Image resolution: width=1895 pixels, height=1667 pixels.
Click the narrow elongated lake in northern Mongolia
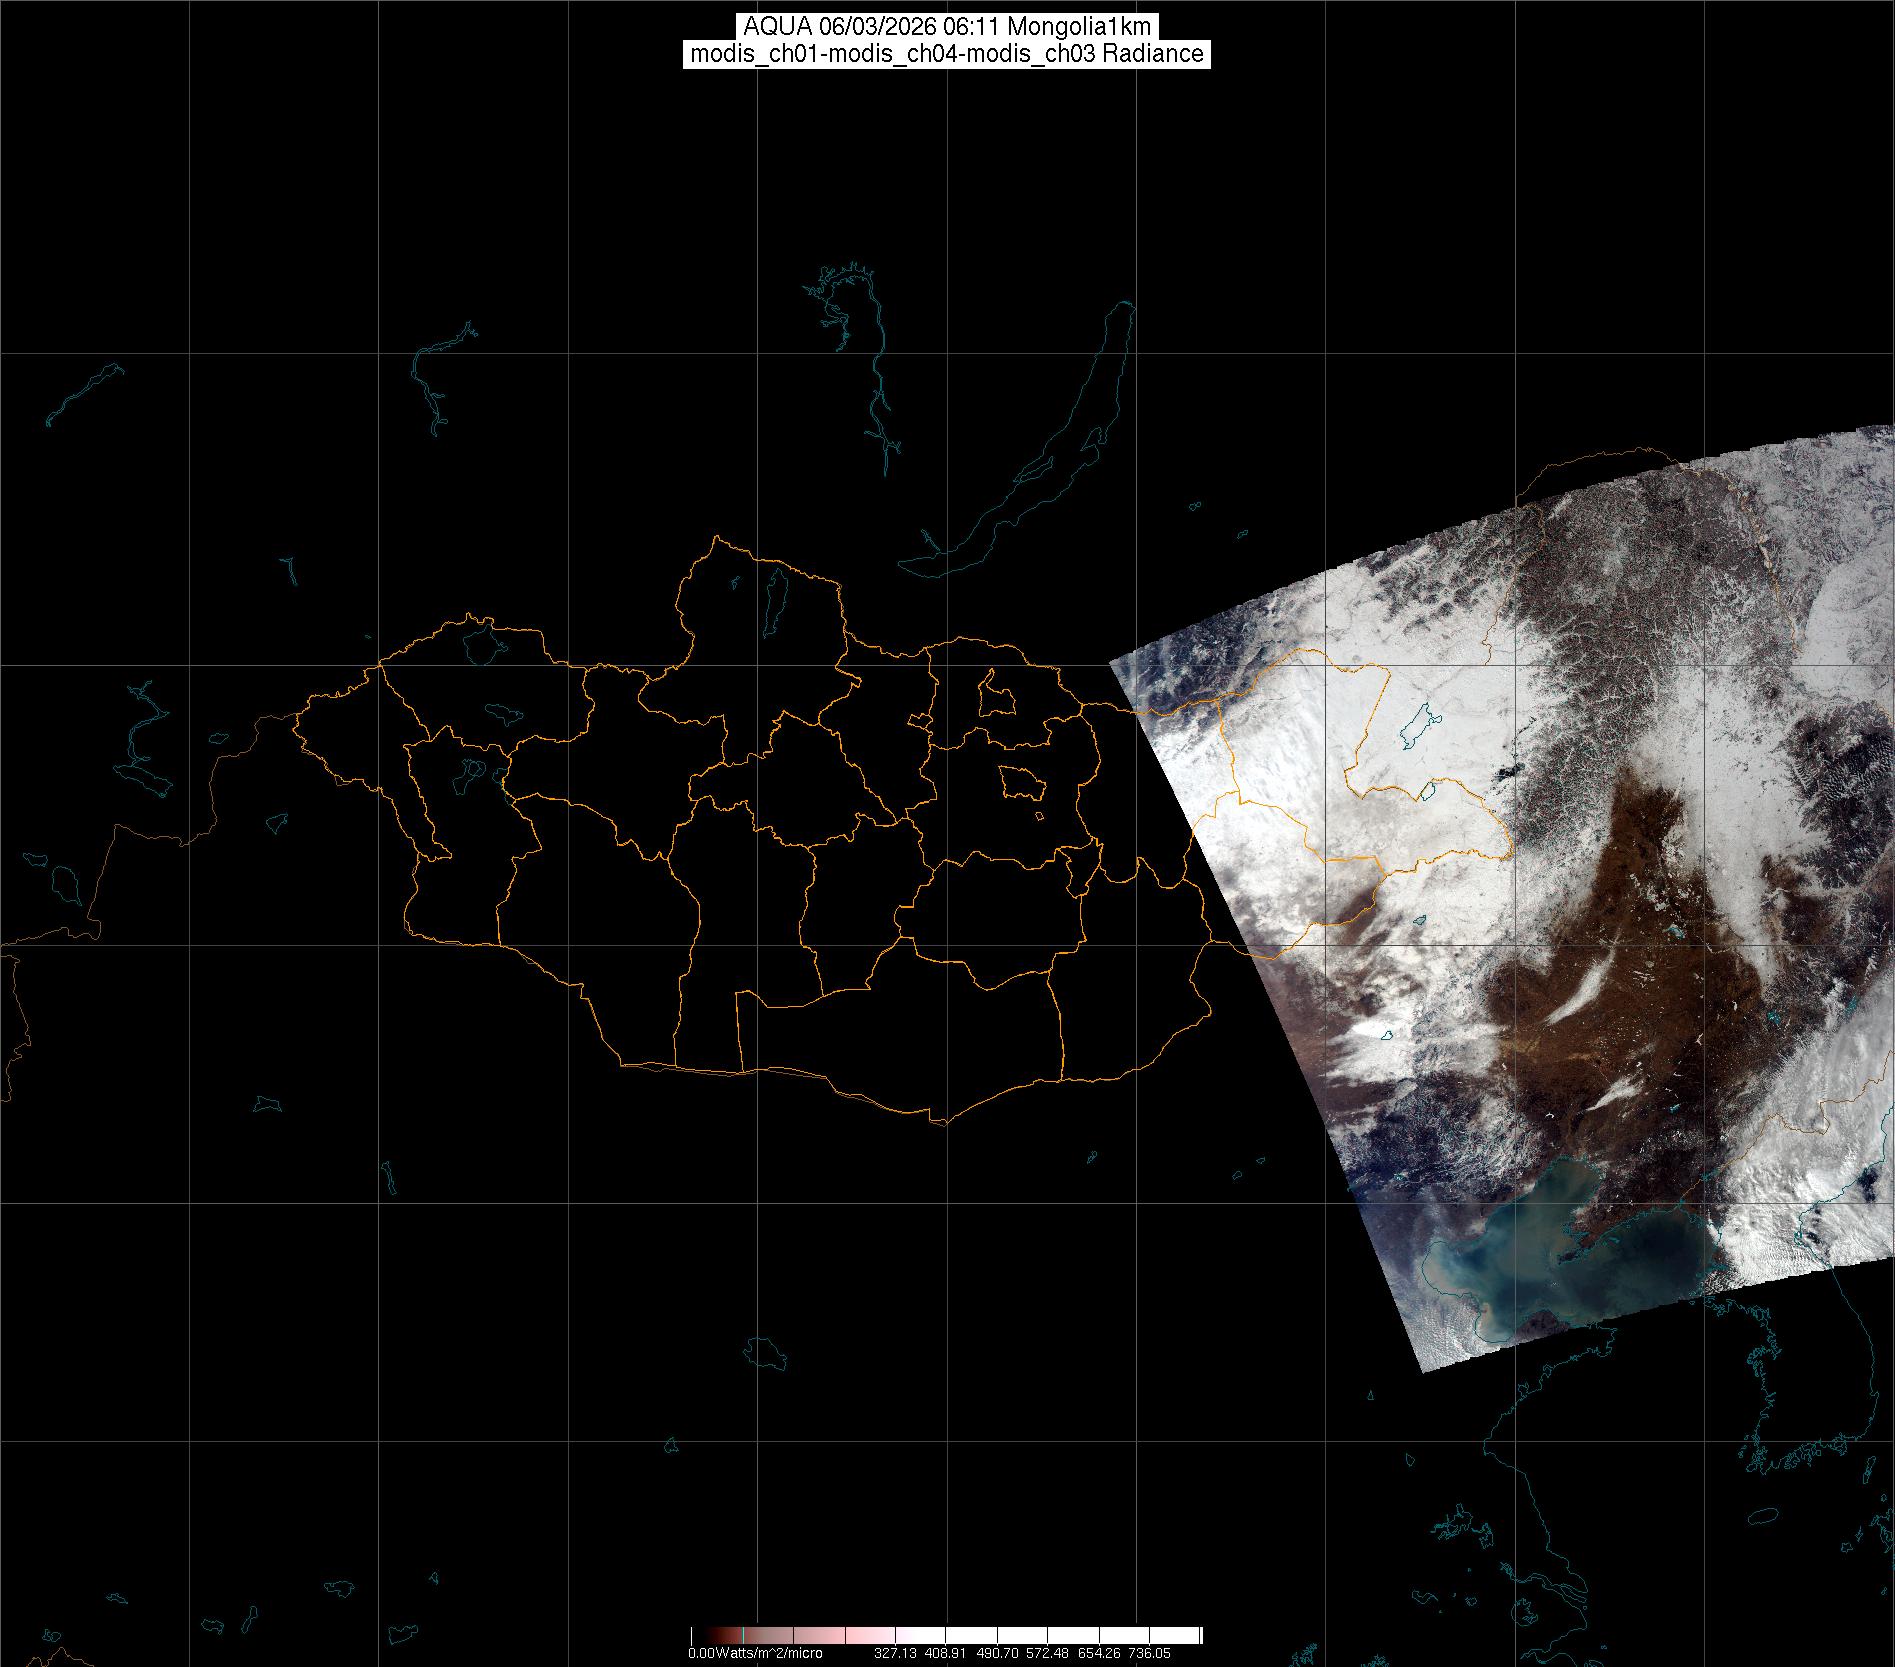(x=775, y=594)
